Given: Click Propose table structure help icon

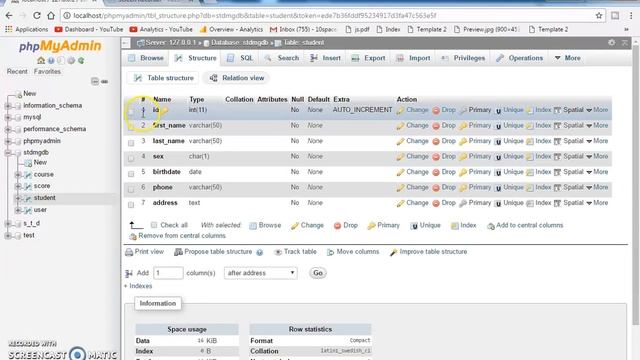Looking at the screenshot, I should click(260, 253).
